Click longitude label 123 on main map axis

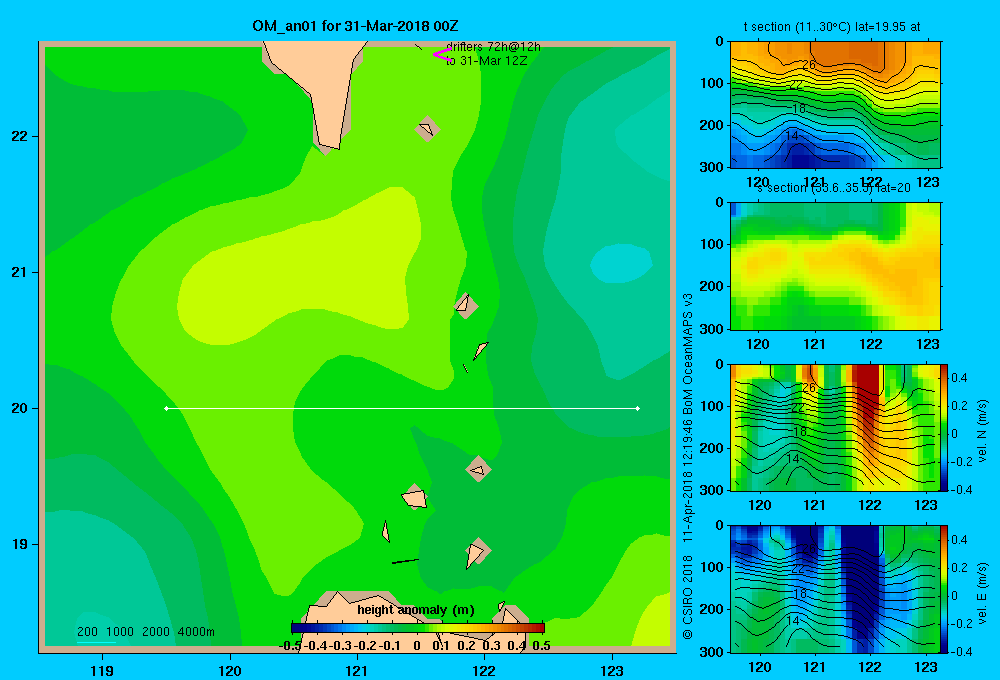coord(612,670)
